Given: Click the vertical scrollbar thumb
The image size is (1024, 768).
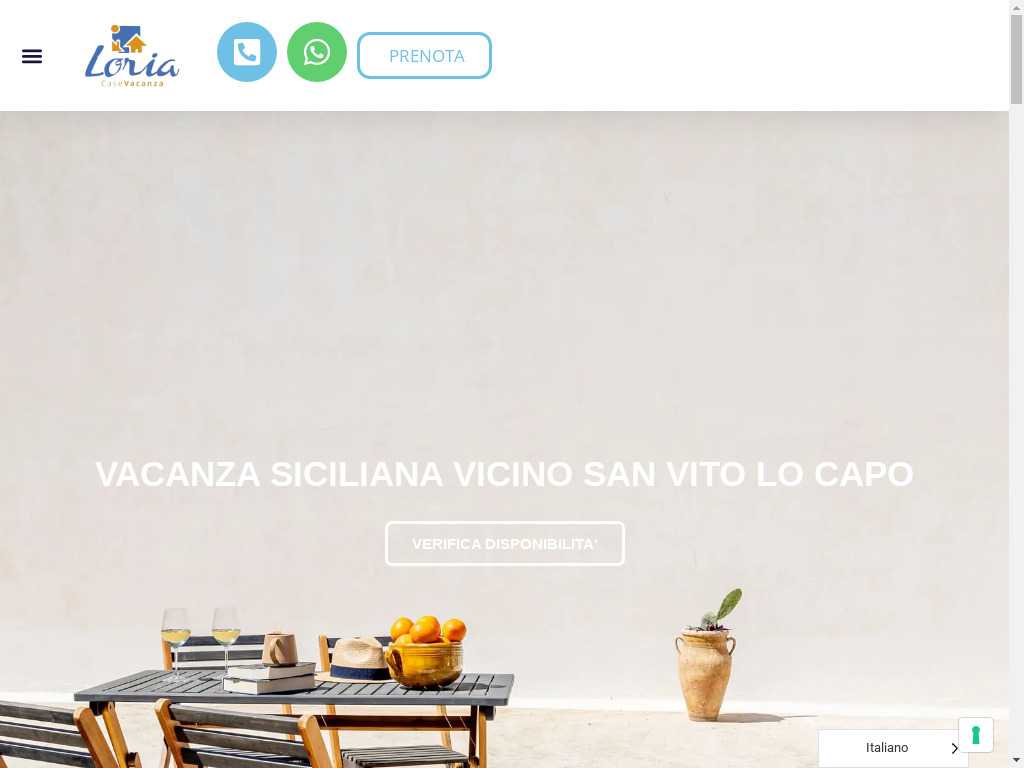Looking at the screenshot, I should [x=1017, y=59].
